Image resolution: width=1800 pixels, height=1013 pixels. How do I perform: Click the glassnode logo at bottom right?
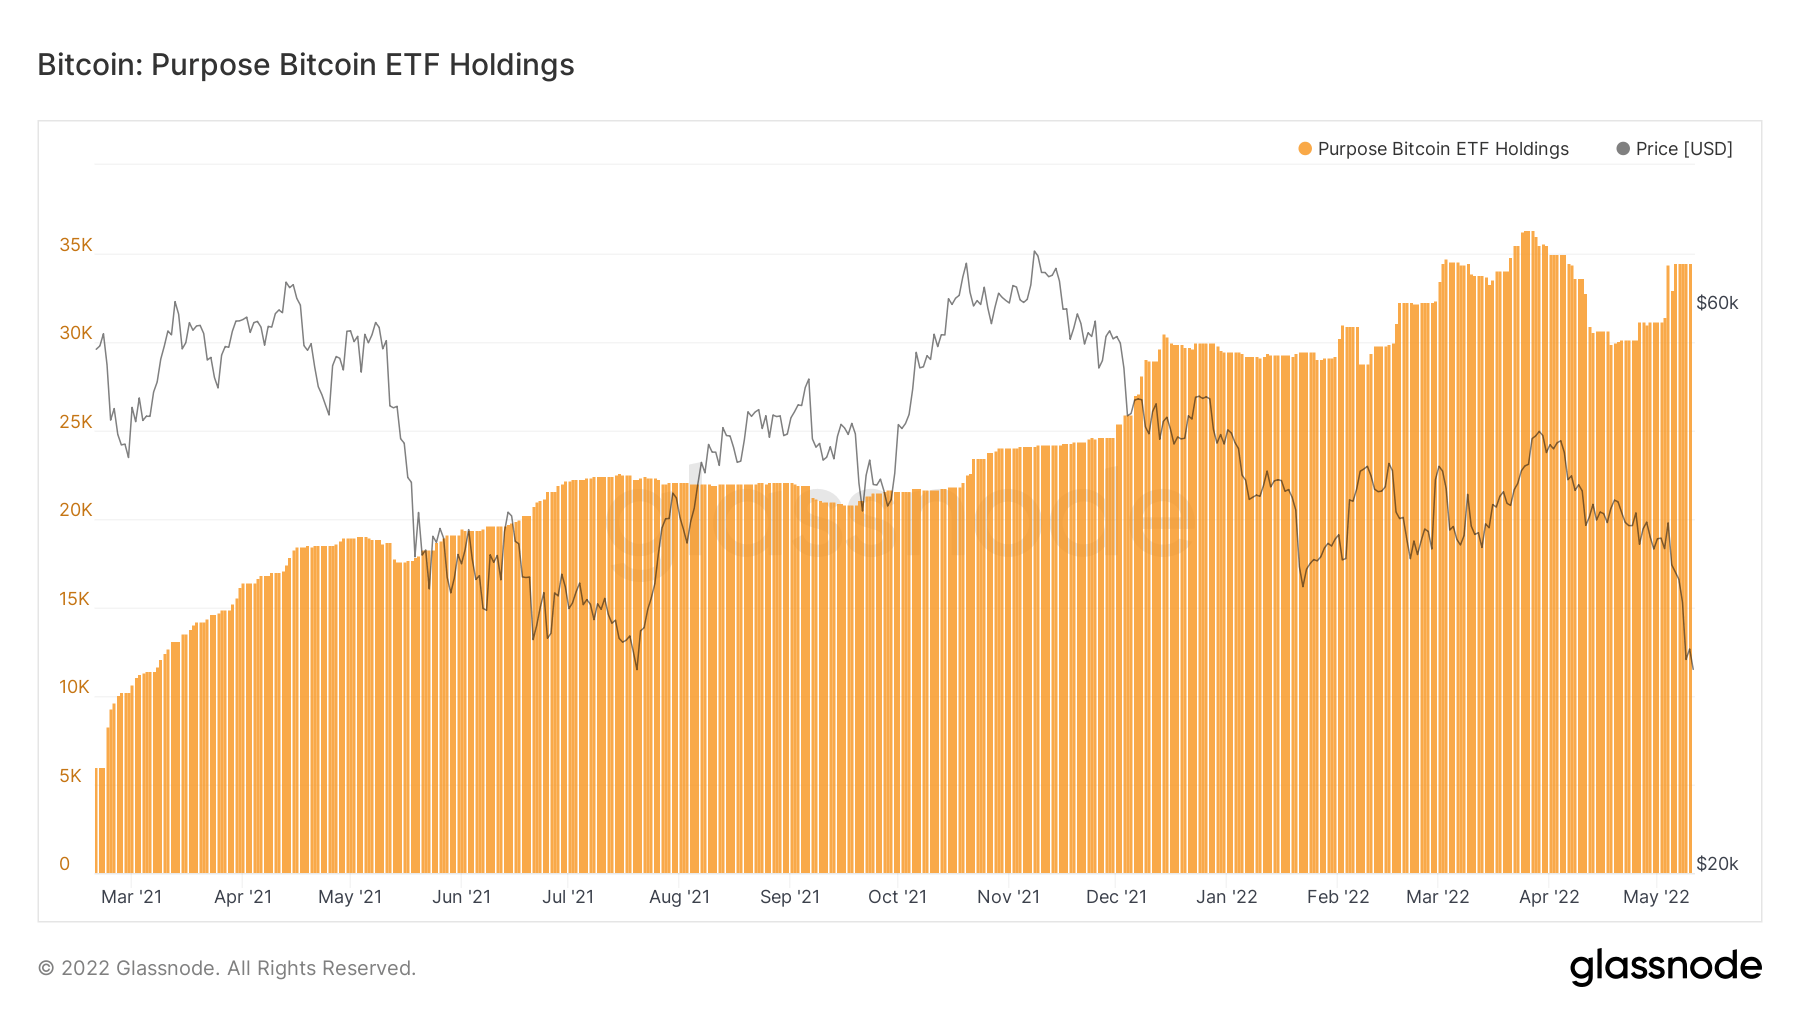[x=1665, y=967]
